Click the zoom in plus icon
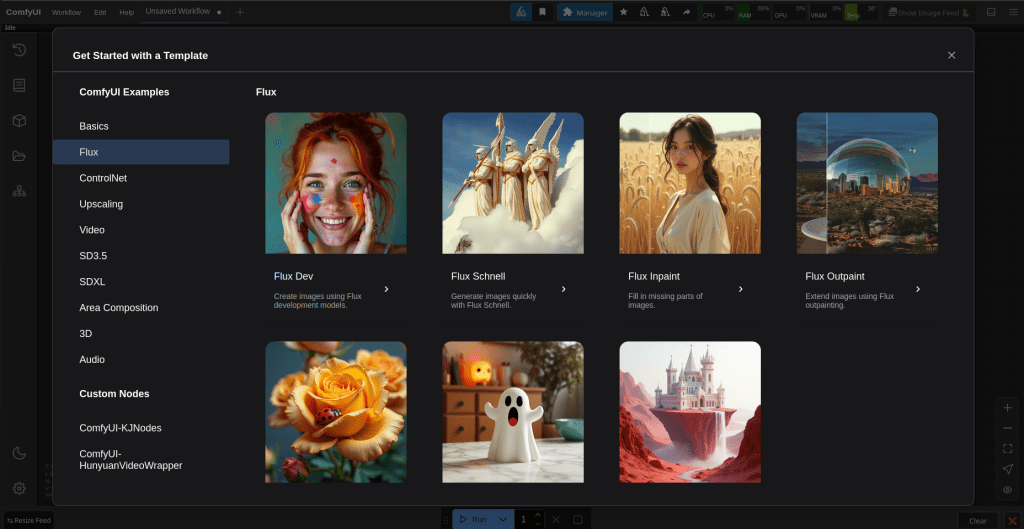This screenshot has height=529, width=1024. (1007, 408)
